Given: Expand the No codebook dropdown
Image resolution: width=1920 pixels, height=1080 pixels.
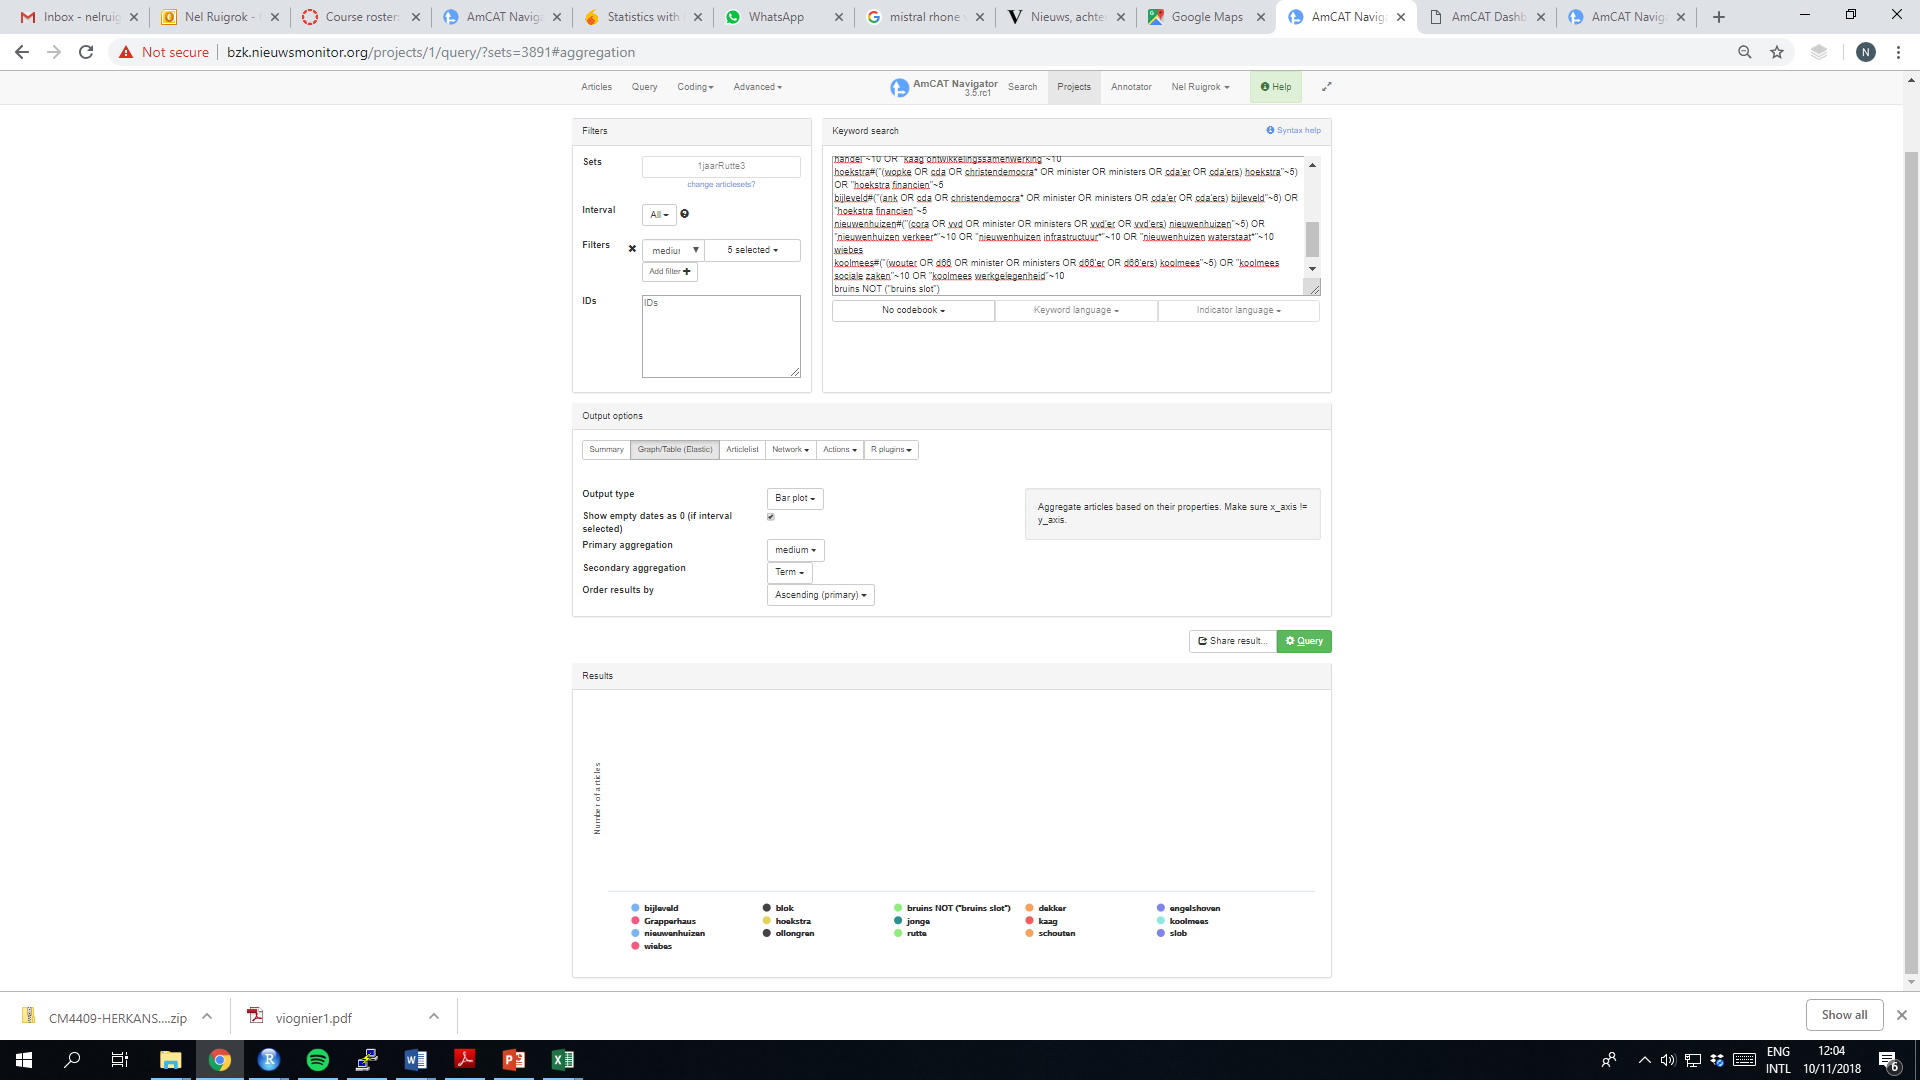Looking at the screenshot, I should click(x=912, y=310).
